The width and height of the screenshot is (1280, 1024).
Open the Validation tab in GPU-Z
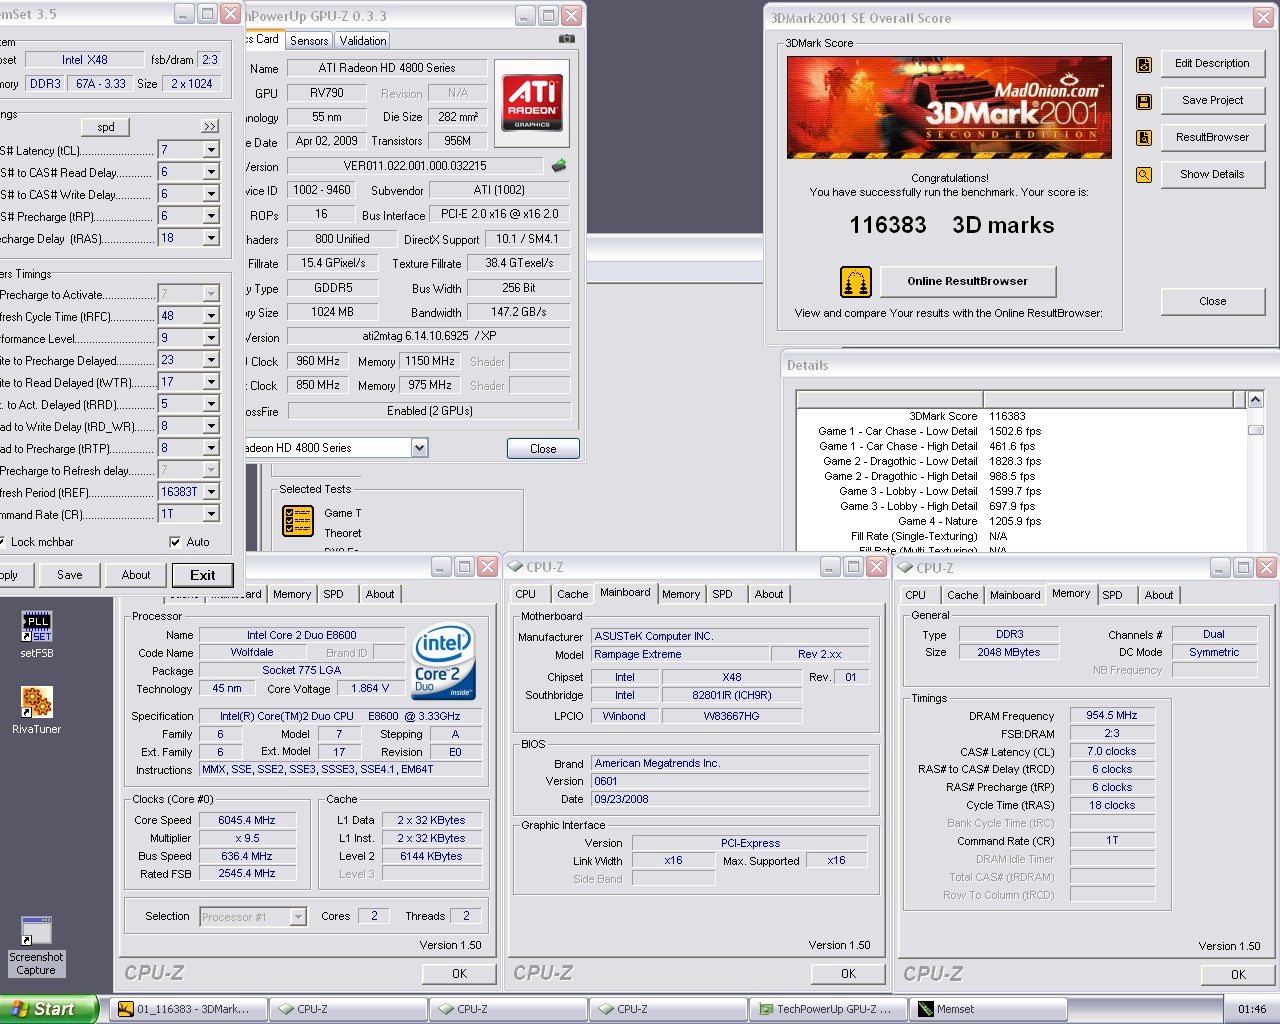[x=362, y=41]
